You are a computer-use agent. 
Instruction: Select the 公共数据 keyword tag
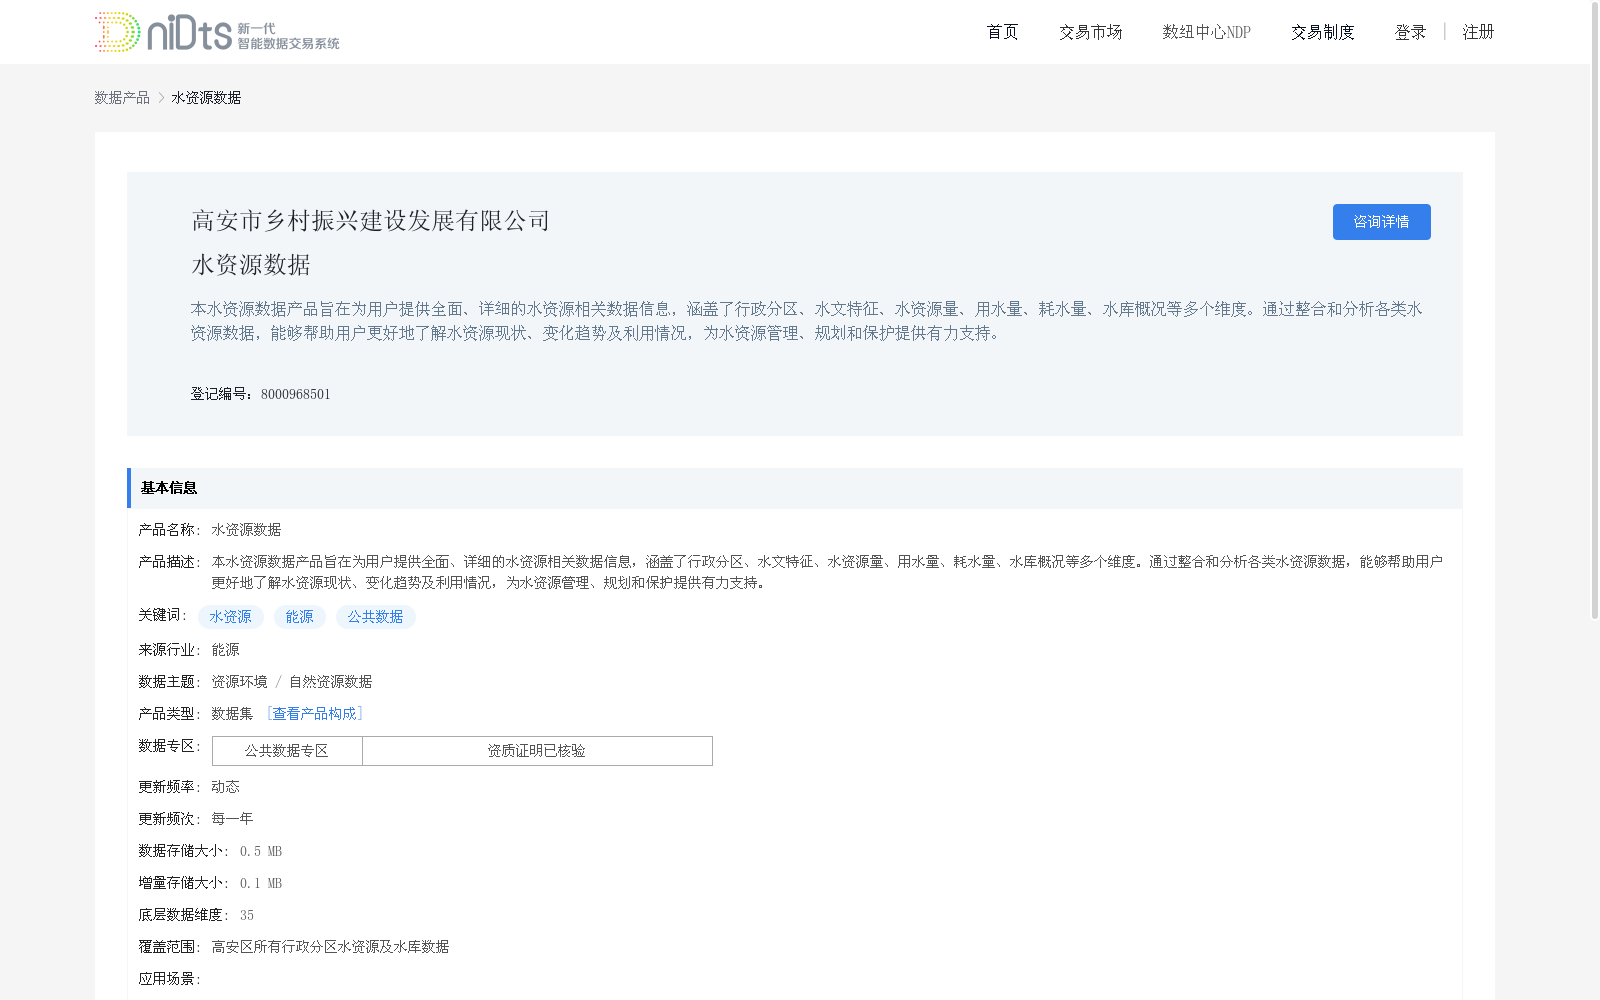point(376,617)
